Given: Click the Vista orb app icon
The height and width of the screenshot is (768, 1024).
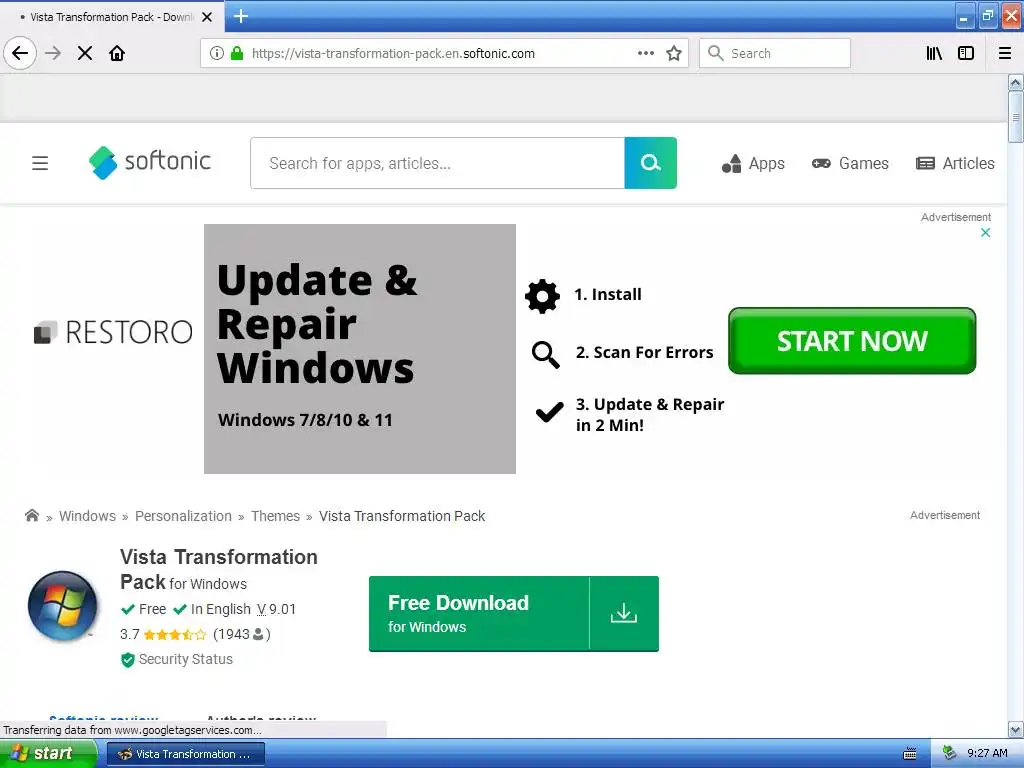Looking at the screenshot, I should coord(63,605).
